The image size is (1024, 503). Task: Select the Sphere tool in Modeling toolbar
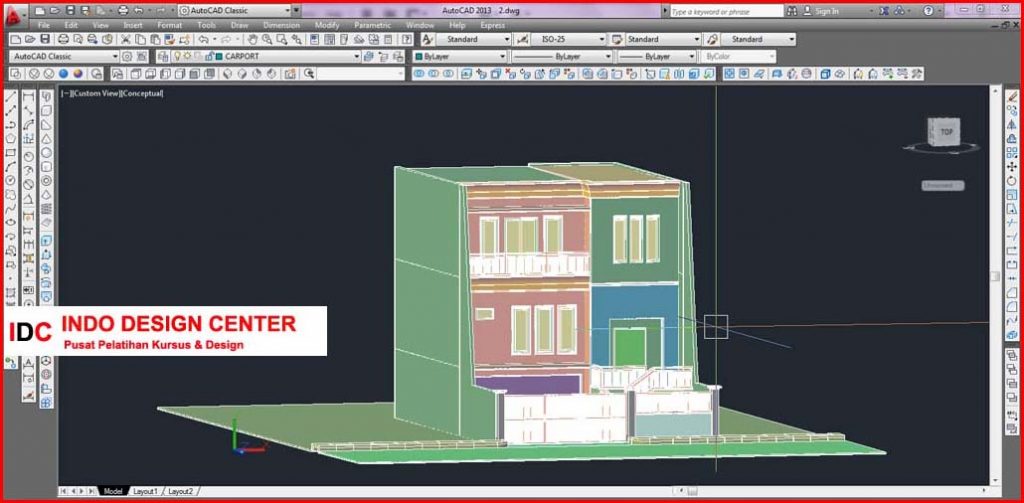(46, 152)
